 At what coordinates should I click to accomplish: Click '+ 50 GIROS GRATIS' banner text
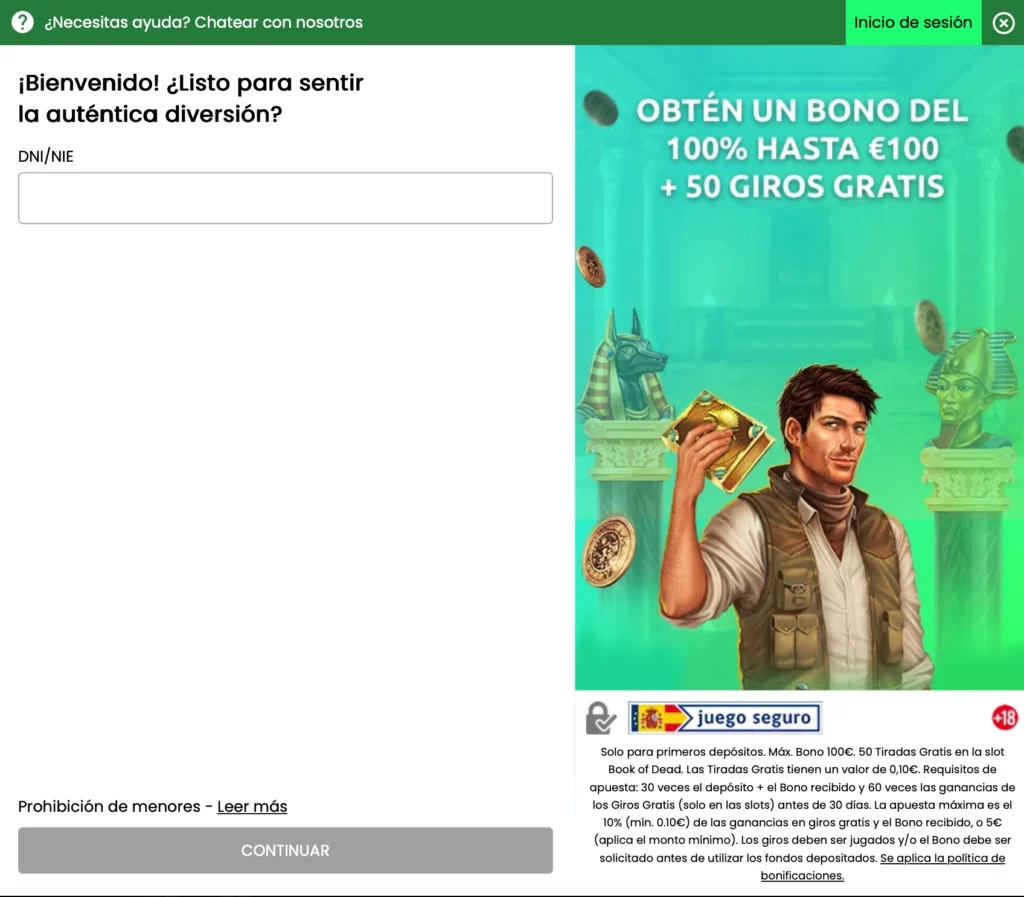[802, 187]
